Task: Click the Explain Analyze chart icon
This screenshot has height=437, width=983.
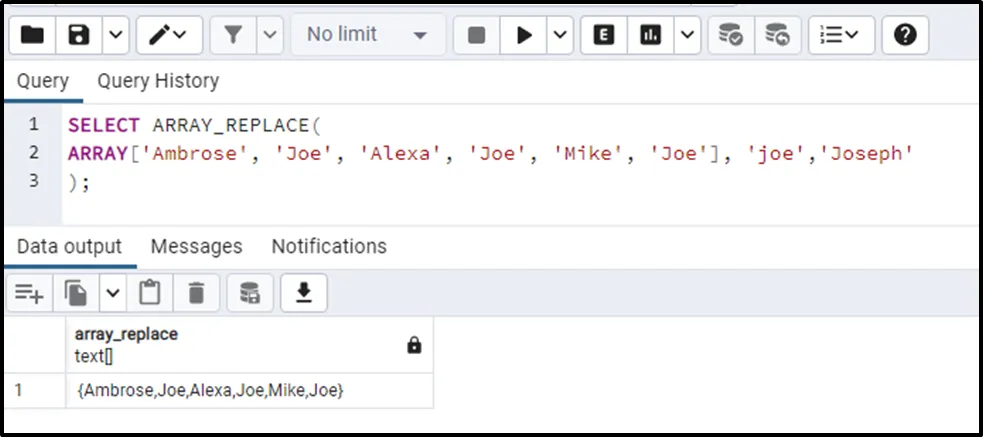Action: (651, 35)
